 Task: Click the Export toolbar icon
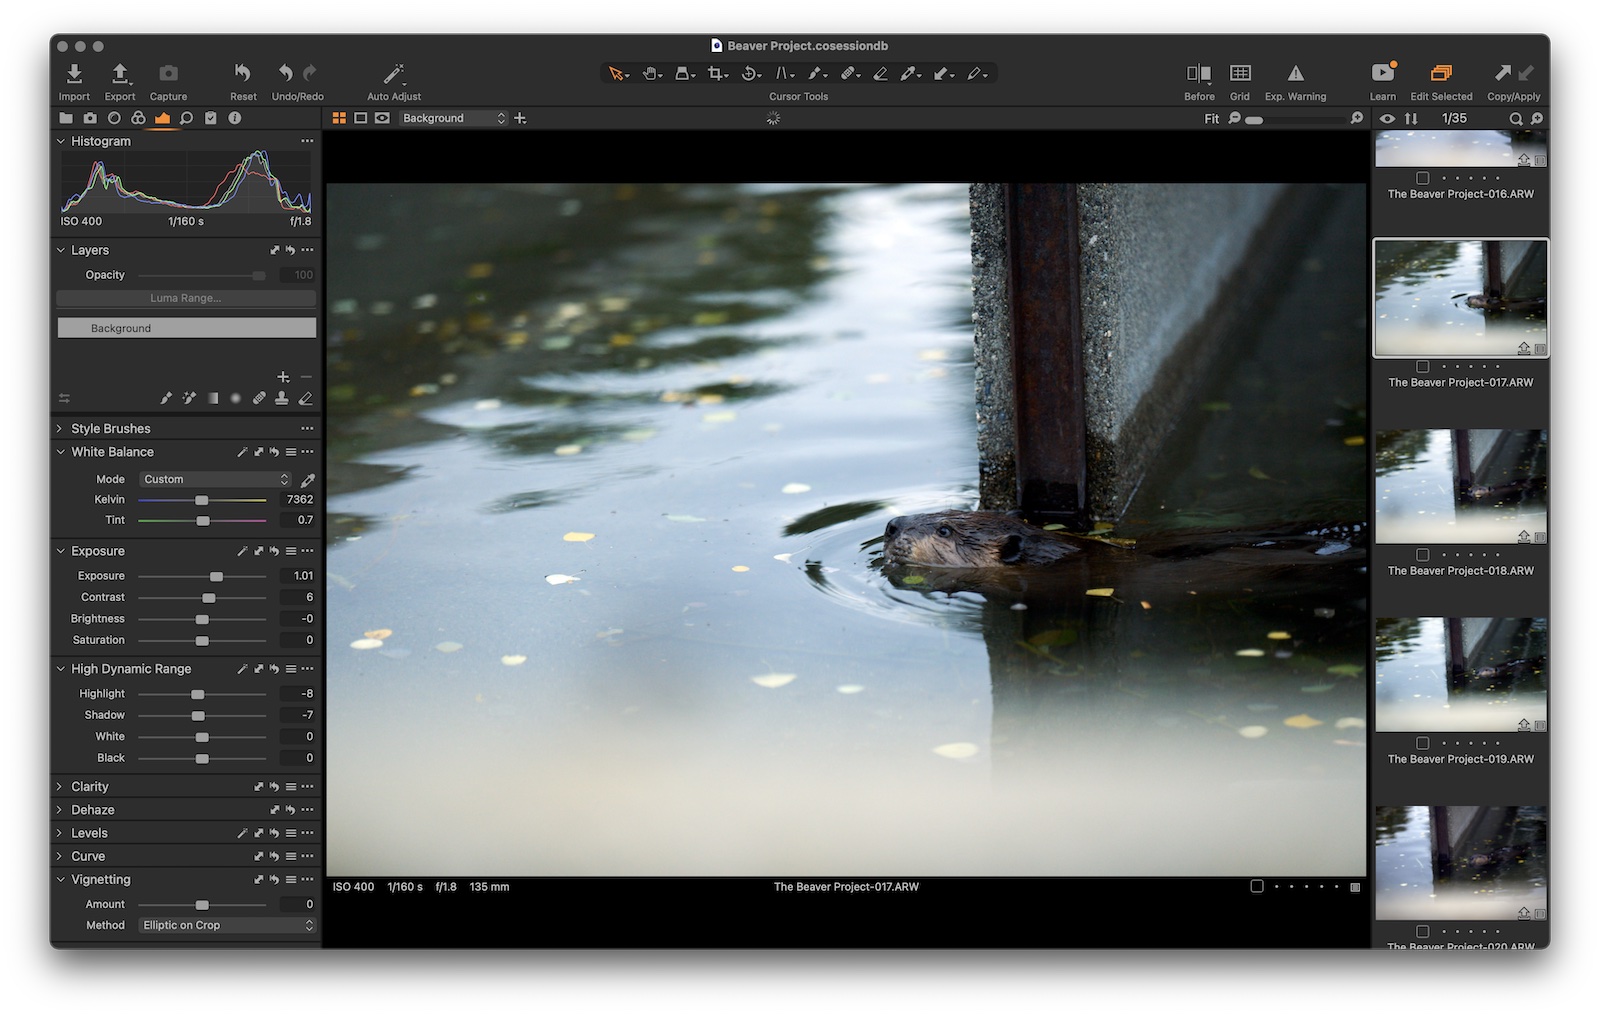point(119,74)
